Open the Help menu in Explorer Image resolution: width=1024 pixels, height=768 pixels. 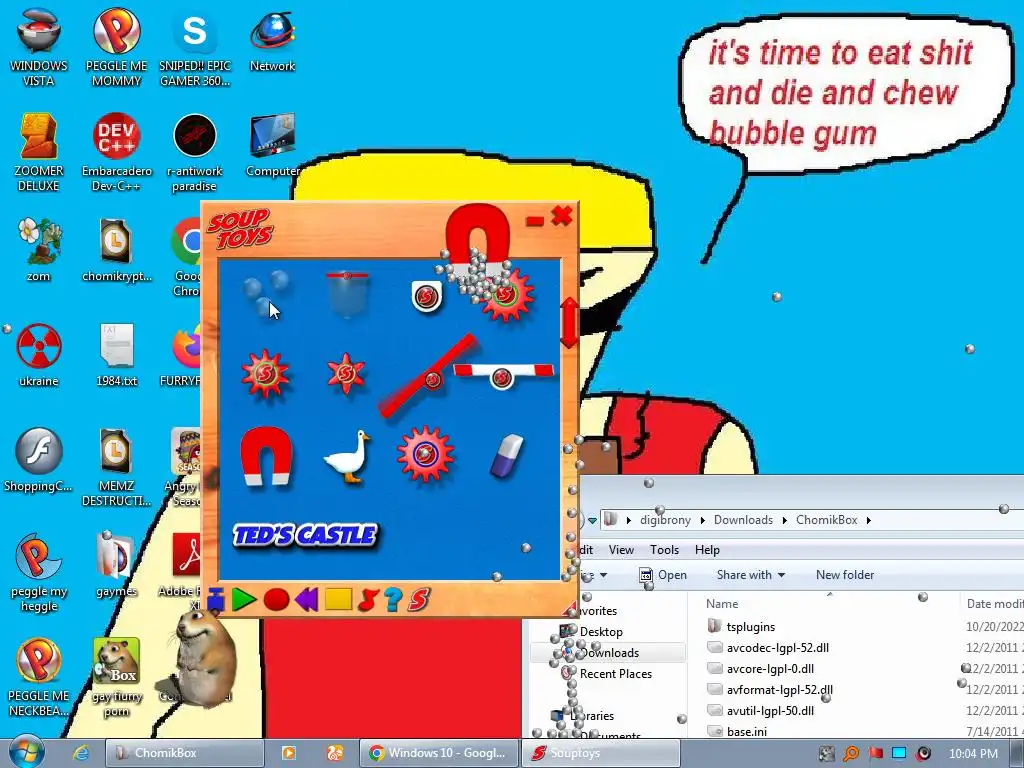point(707,550)
